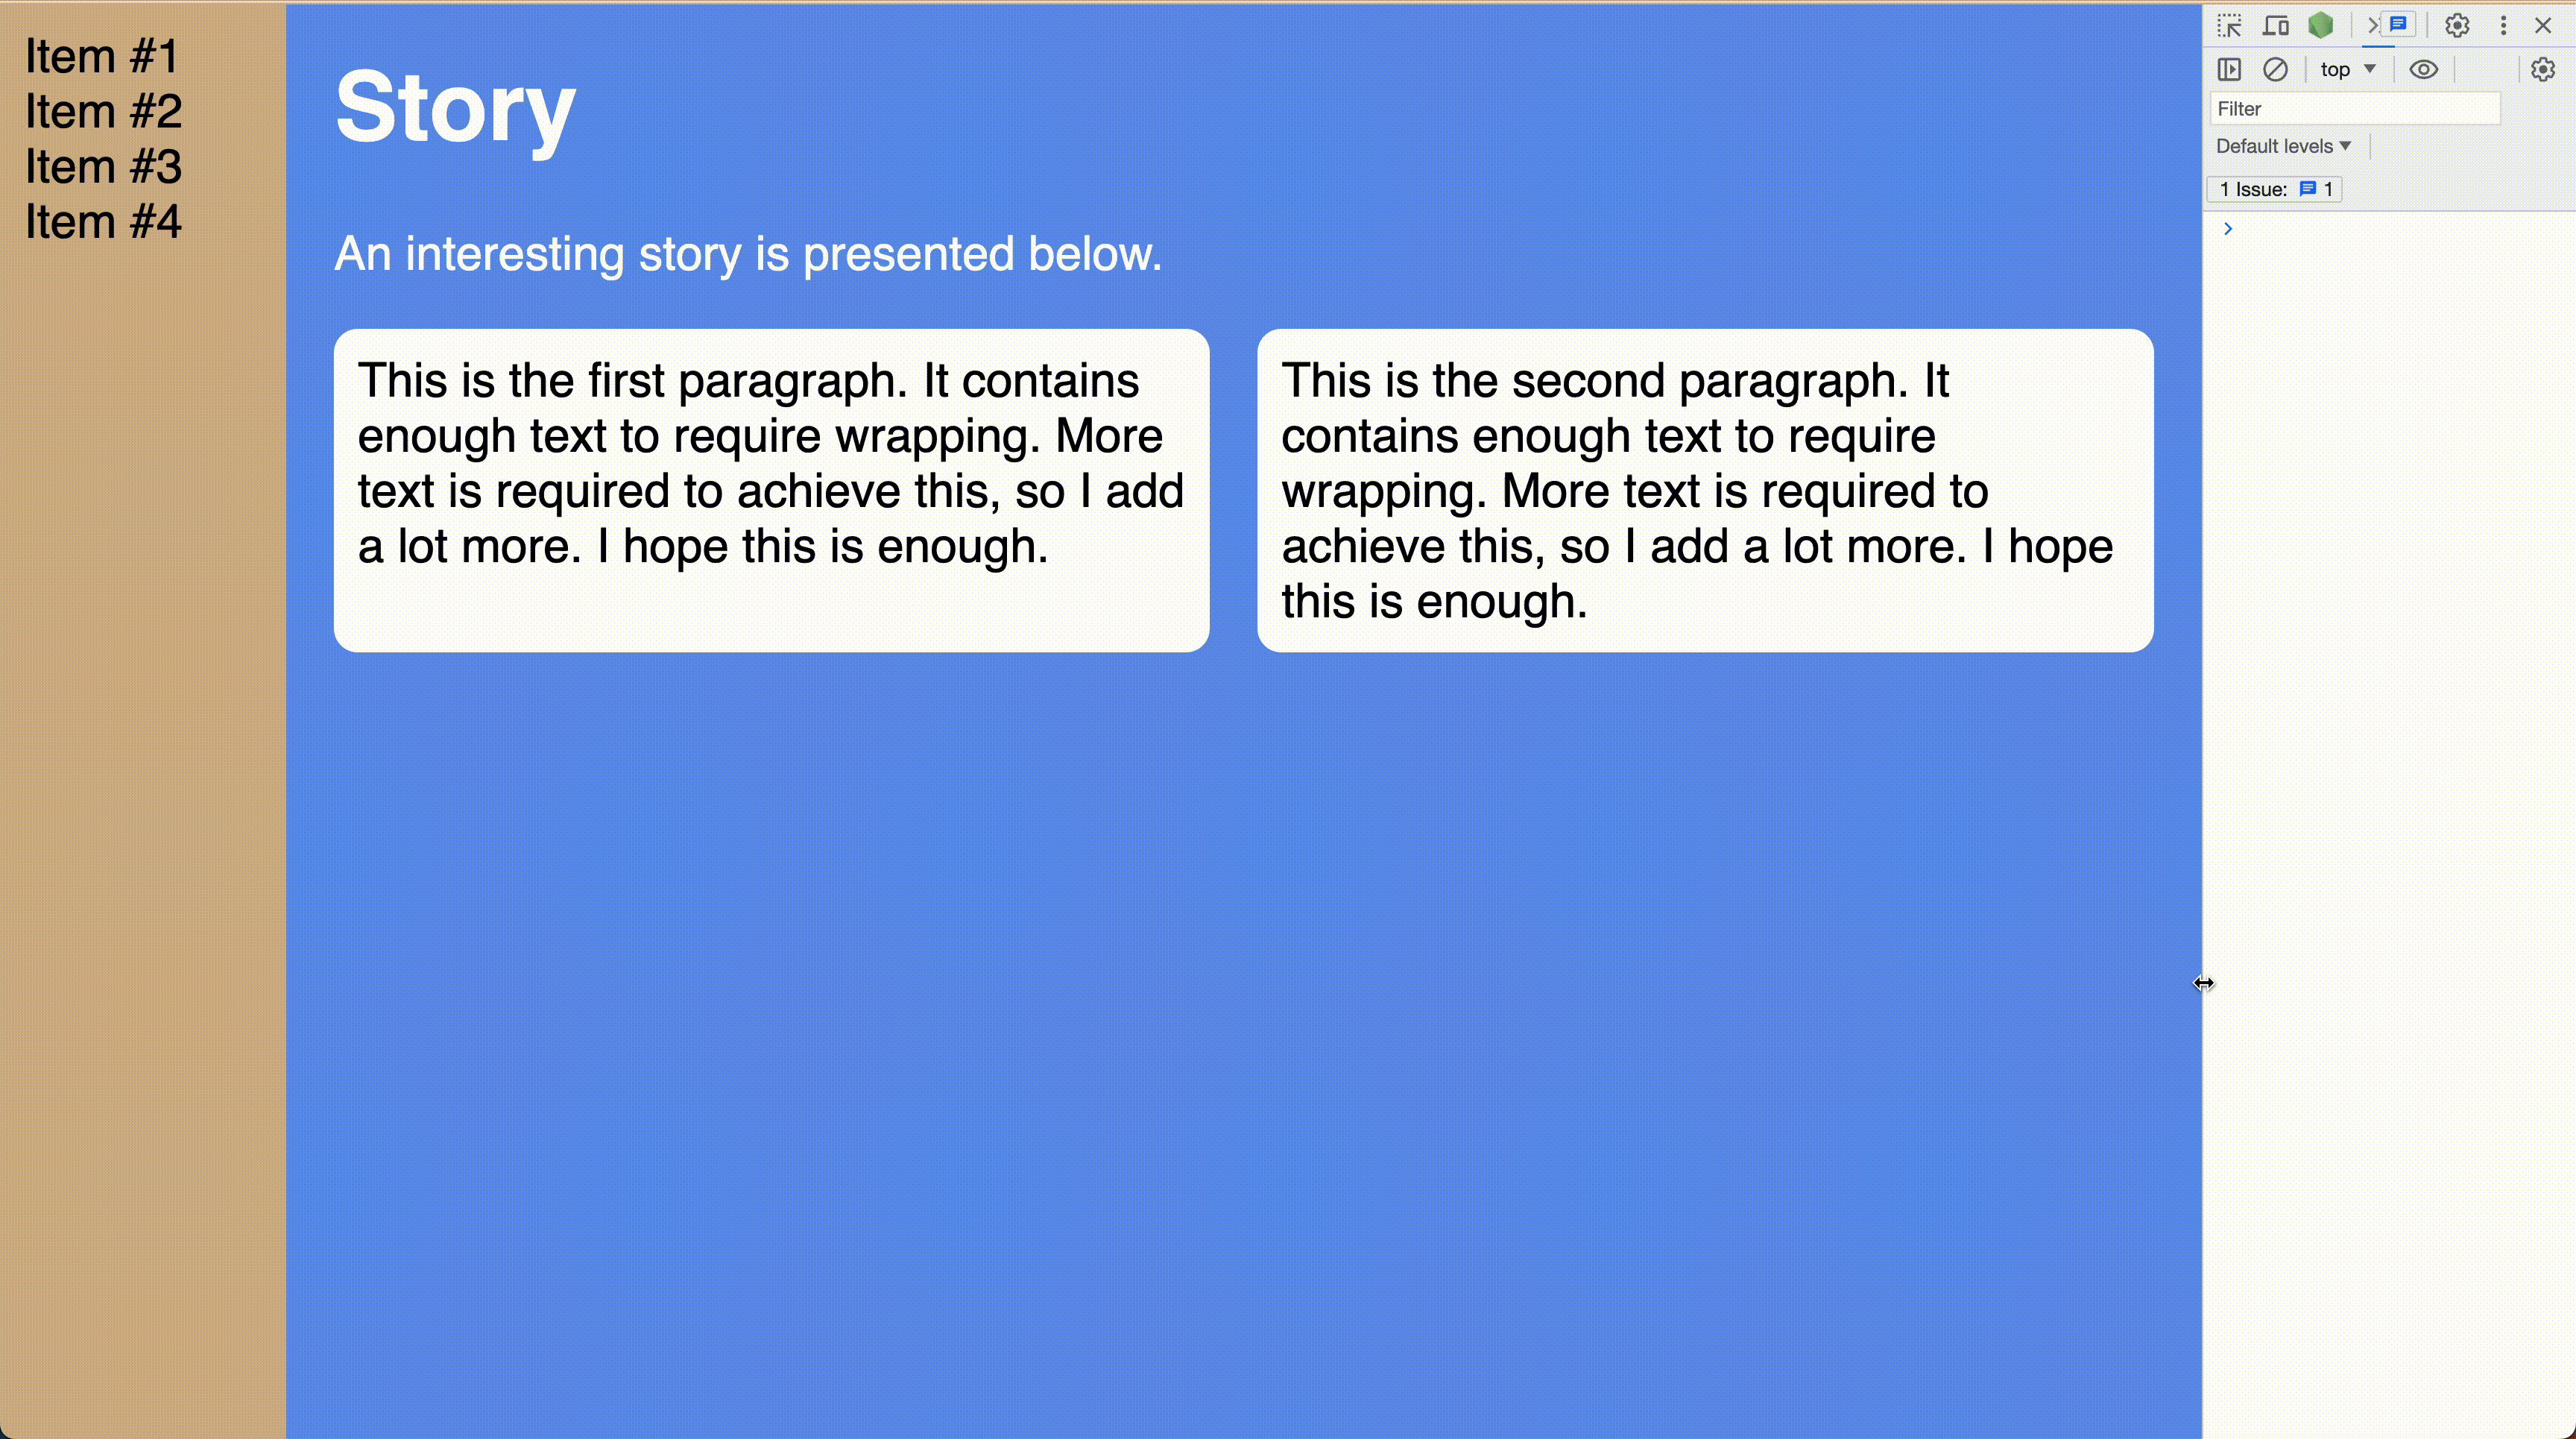Screen dimensions: 2576x1439
Task: Toggle the device toolbar for responsive mode
Action: point(2276,25)
